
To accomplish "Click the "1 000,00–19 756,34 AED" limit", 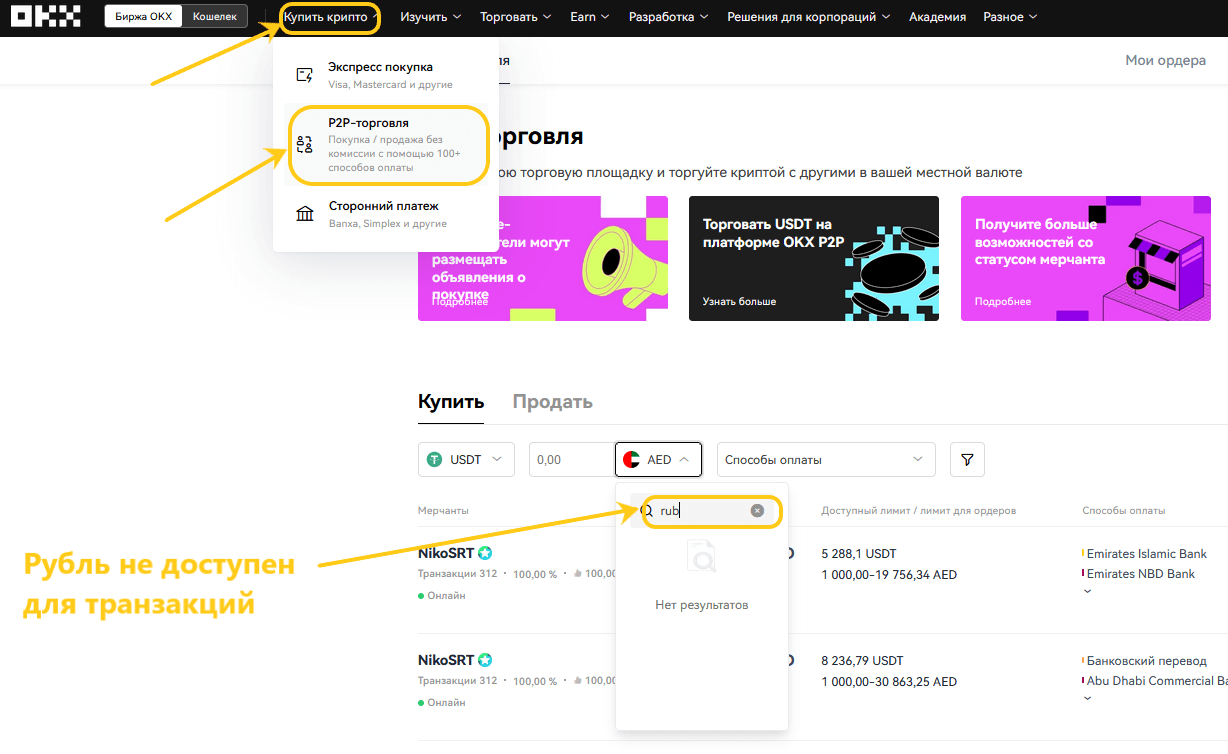I will (x=889, y=575).
